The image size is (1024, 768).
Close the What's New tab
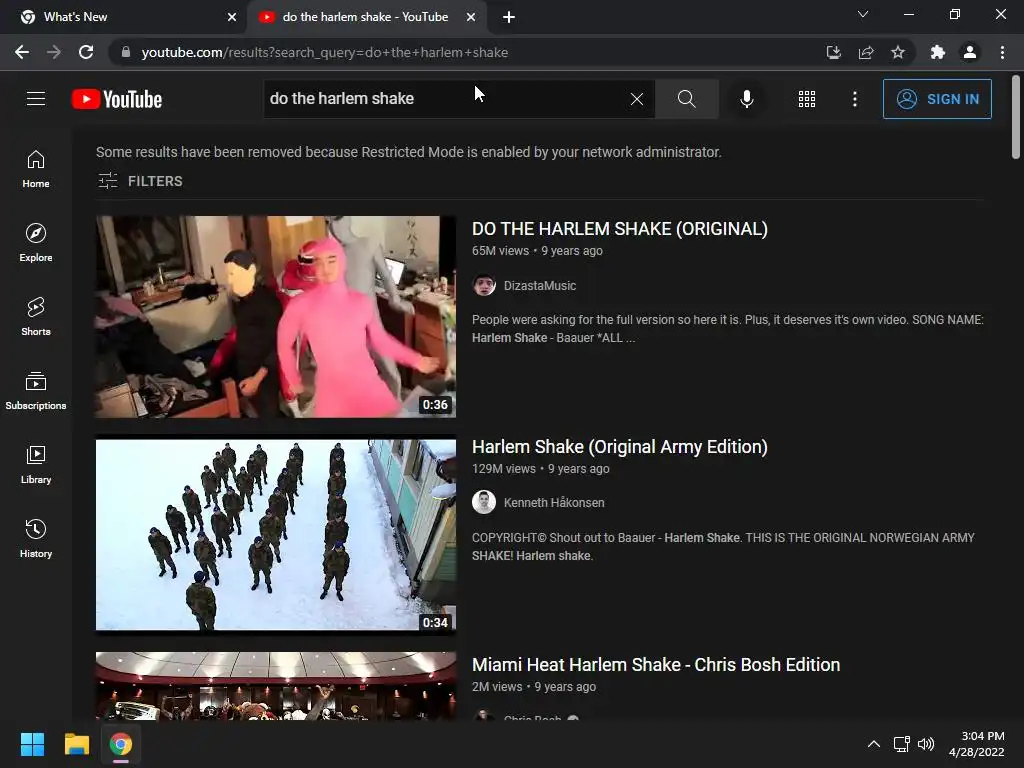pos(232,17)
